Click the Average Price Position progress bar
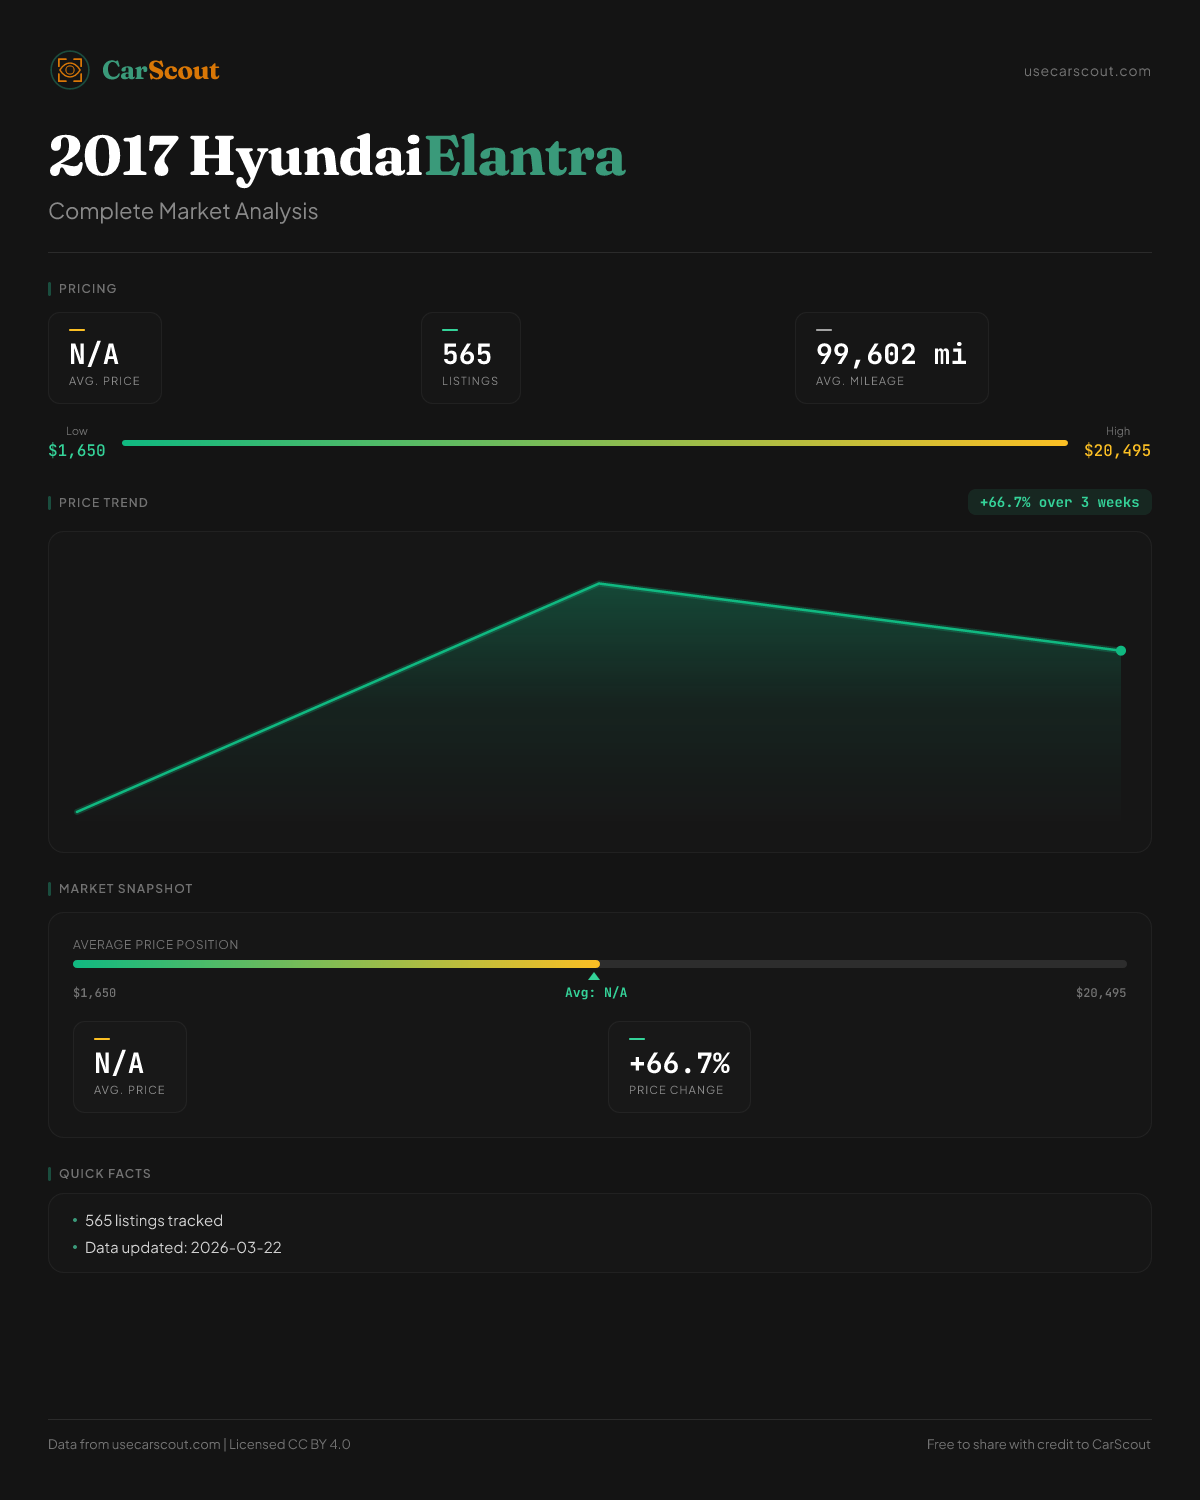This screenshot has width=1200, height=1500. pos(599,964)
